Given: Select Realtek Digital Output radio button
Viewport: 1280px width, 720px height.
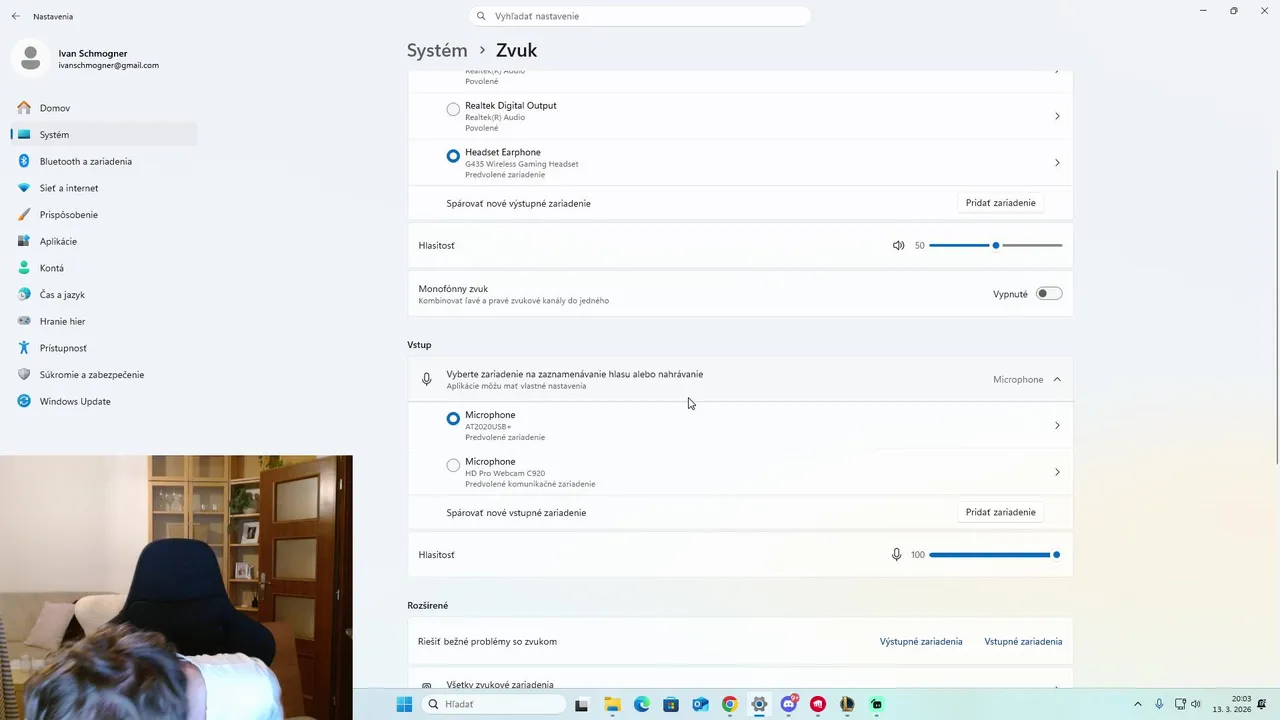Looking at the screenshot, I should click(453, 109).
